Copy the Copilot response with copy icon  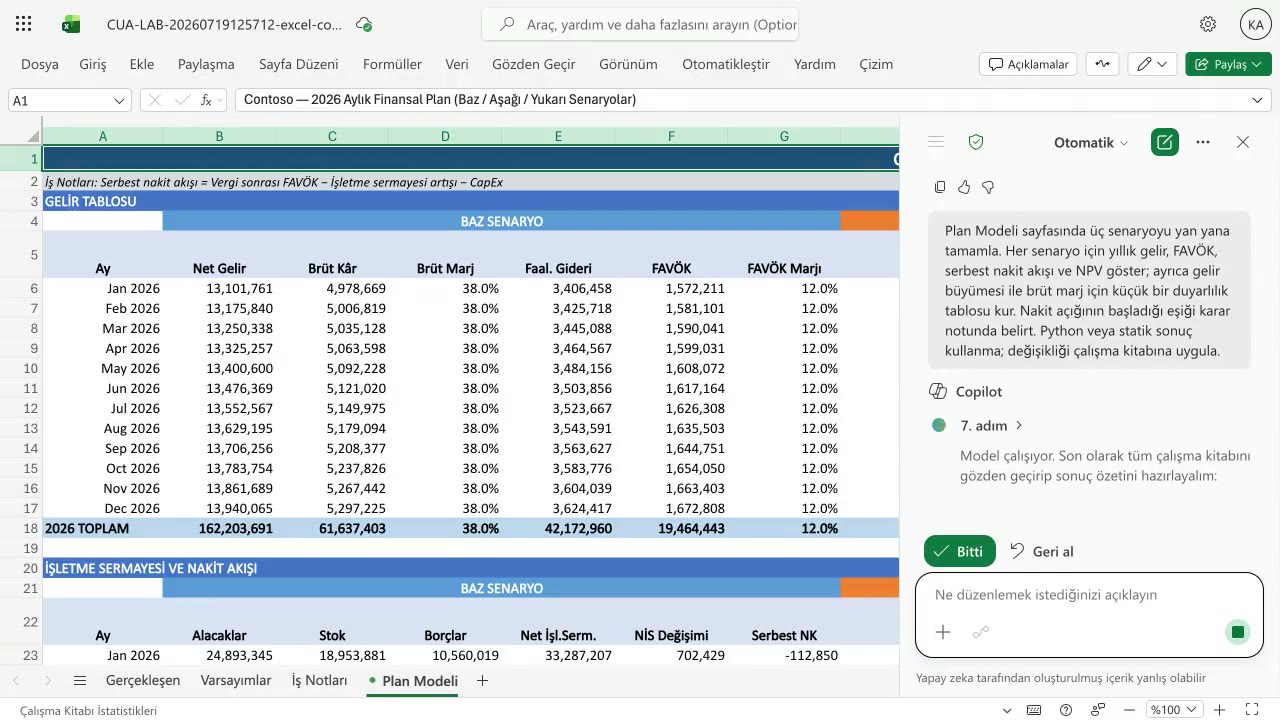[940, 187]
